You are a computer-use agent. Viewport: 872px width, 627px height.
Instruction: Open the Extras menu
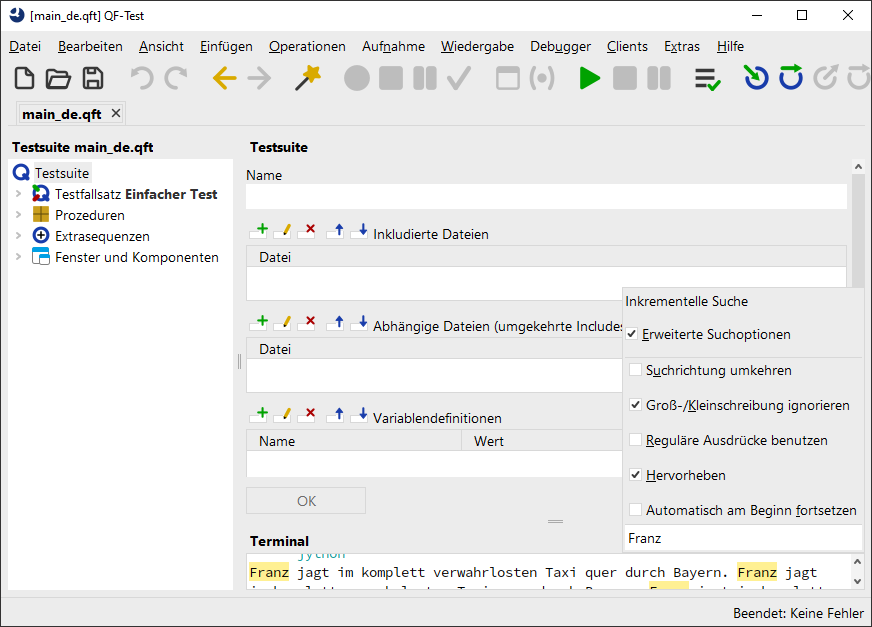pos(682,46)
